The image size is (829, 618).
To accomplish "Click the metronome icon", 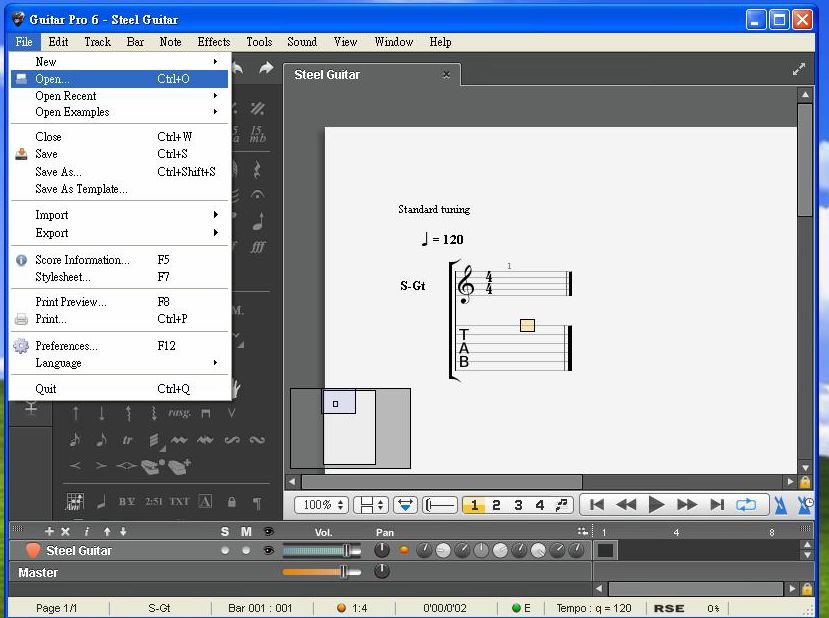I will [x=780, y=505].
